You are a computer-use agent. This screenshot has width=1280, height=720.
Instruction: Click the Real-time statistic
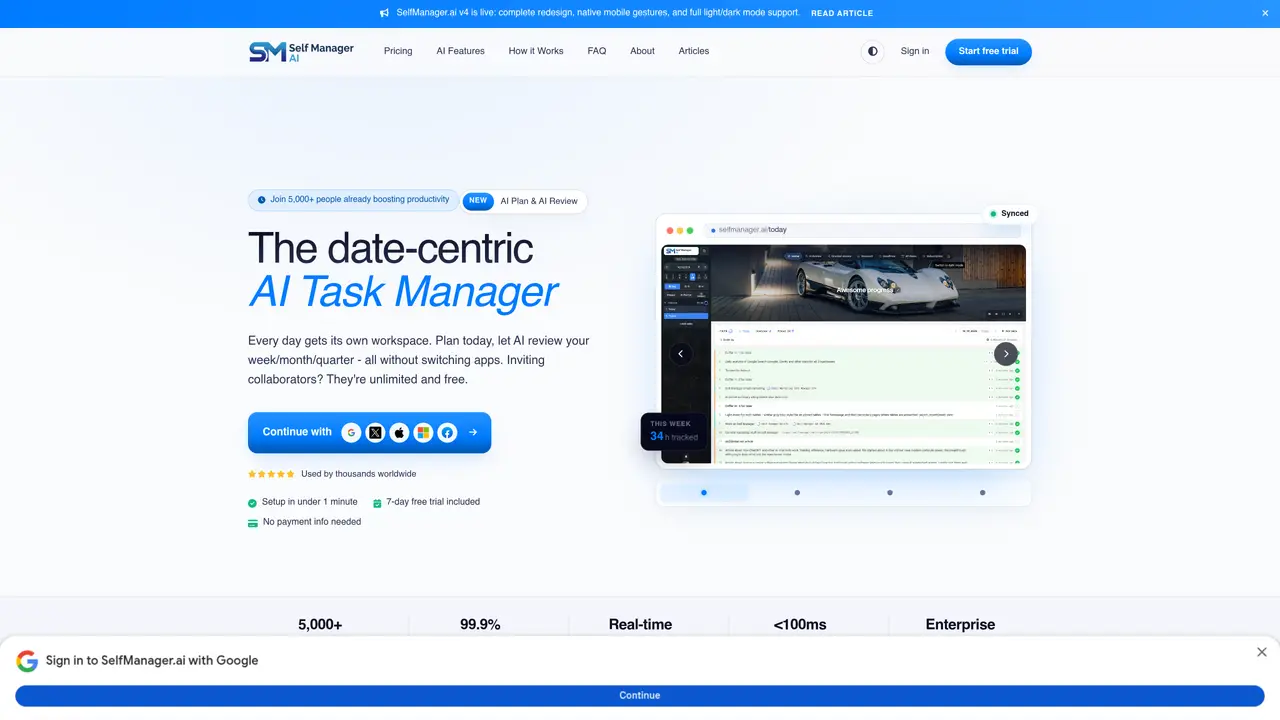tap(640, 624)
